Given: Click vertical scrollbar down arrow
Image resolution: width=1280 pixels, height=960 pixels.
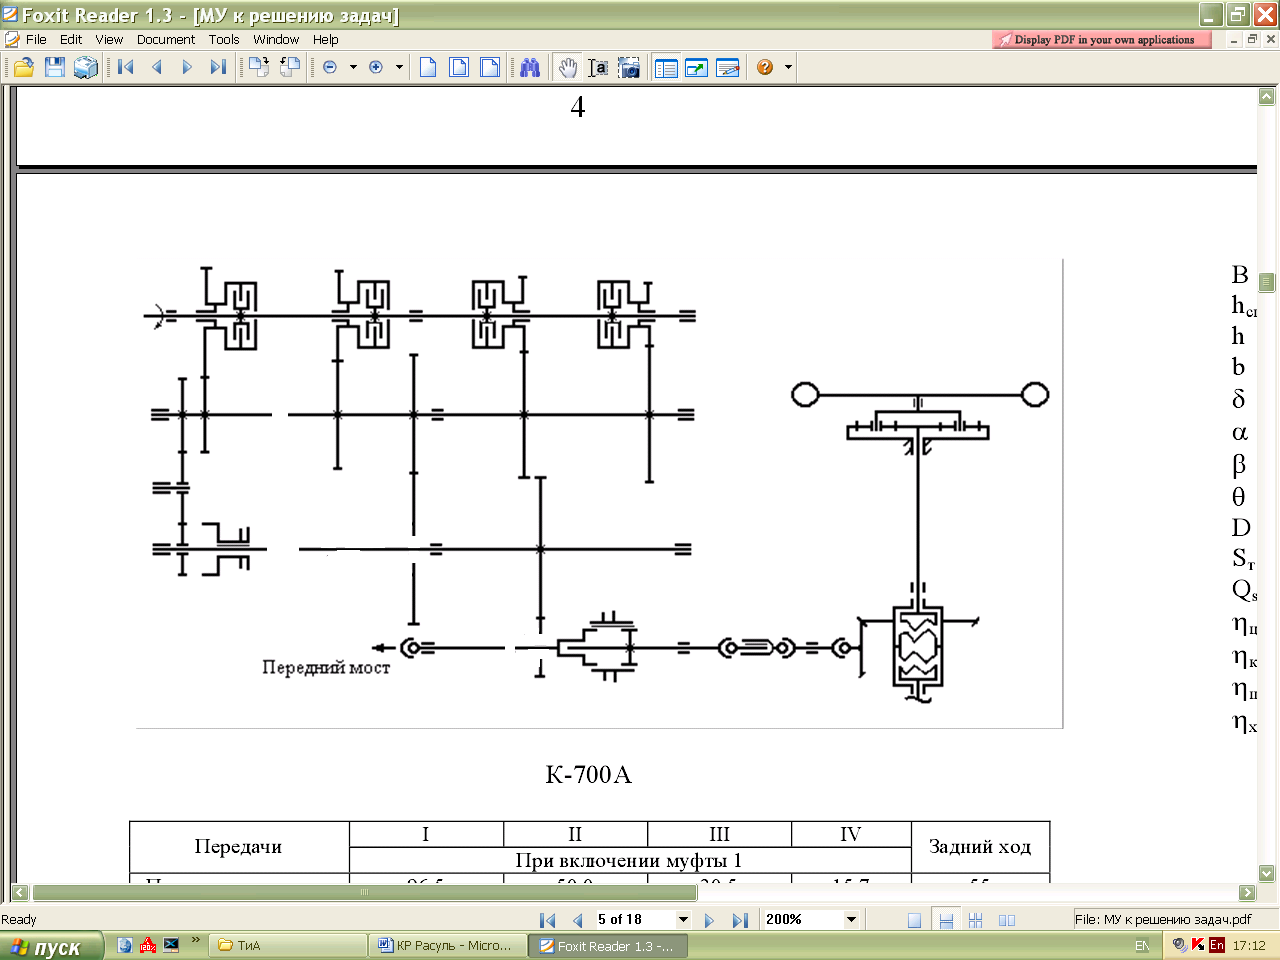Looking at the screenshot, I should pyautogui.click(x=1266, y=873).
